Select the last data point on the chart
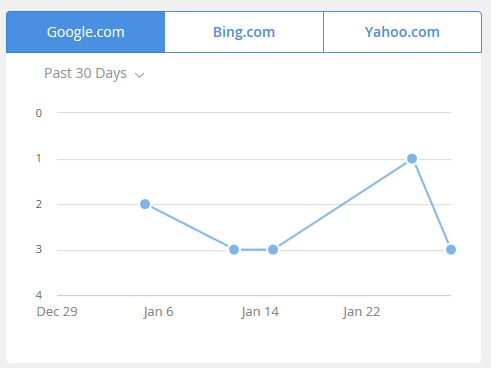 pos(451,249)
